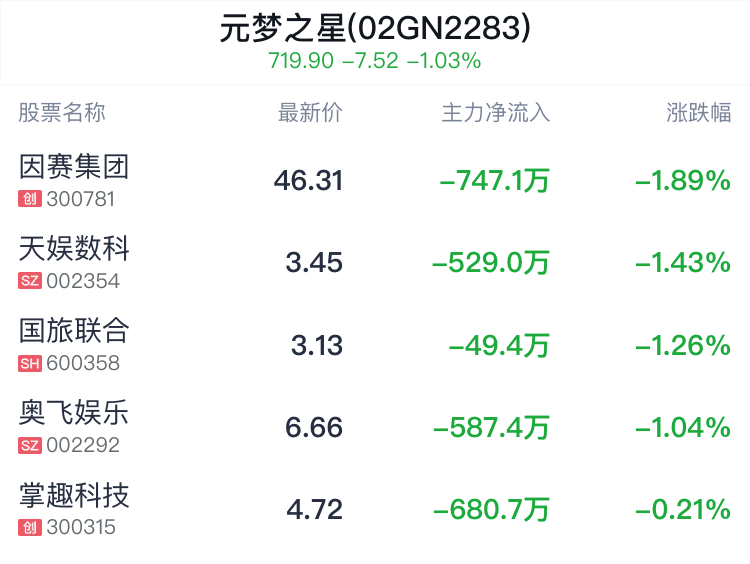Sort by 主力净流入 column header
Viewport: 750px width, 564px height.
[496, 113]
